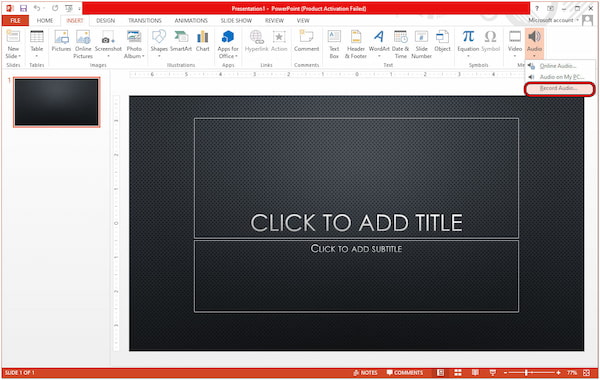Image resolution: width=600 pixels, height=380 pixels.
Task: Open the Shapes gallery dropdown
Action: tap(159, 56)
